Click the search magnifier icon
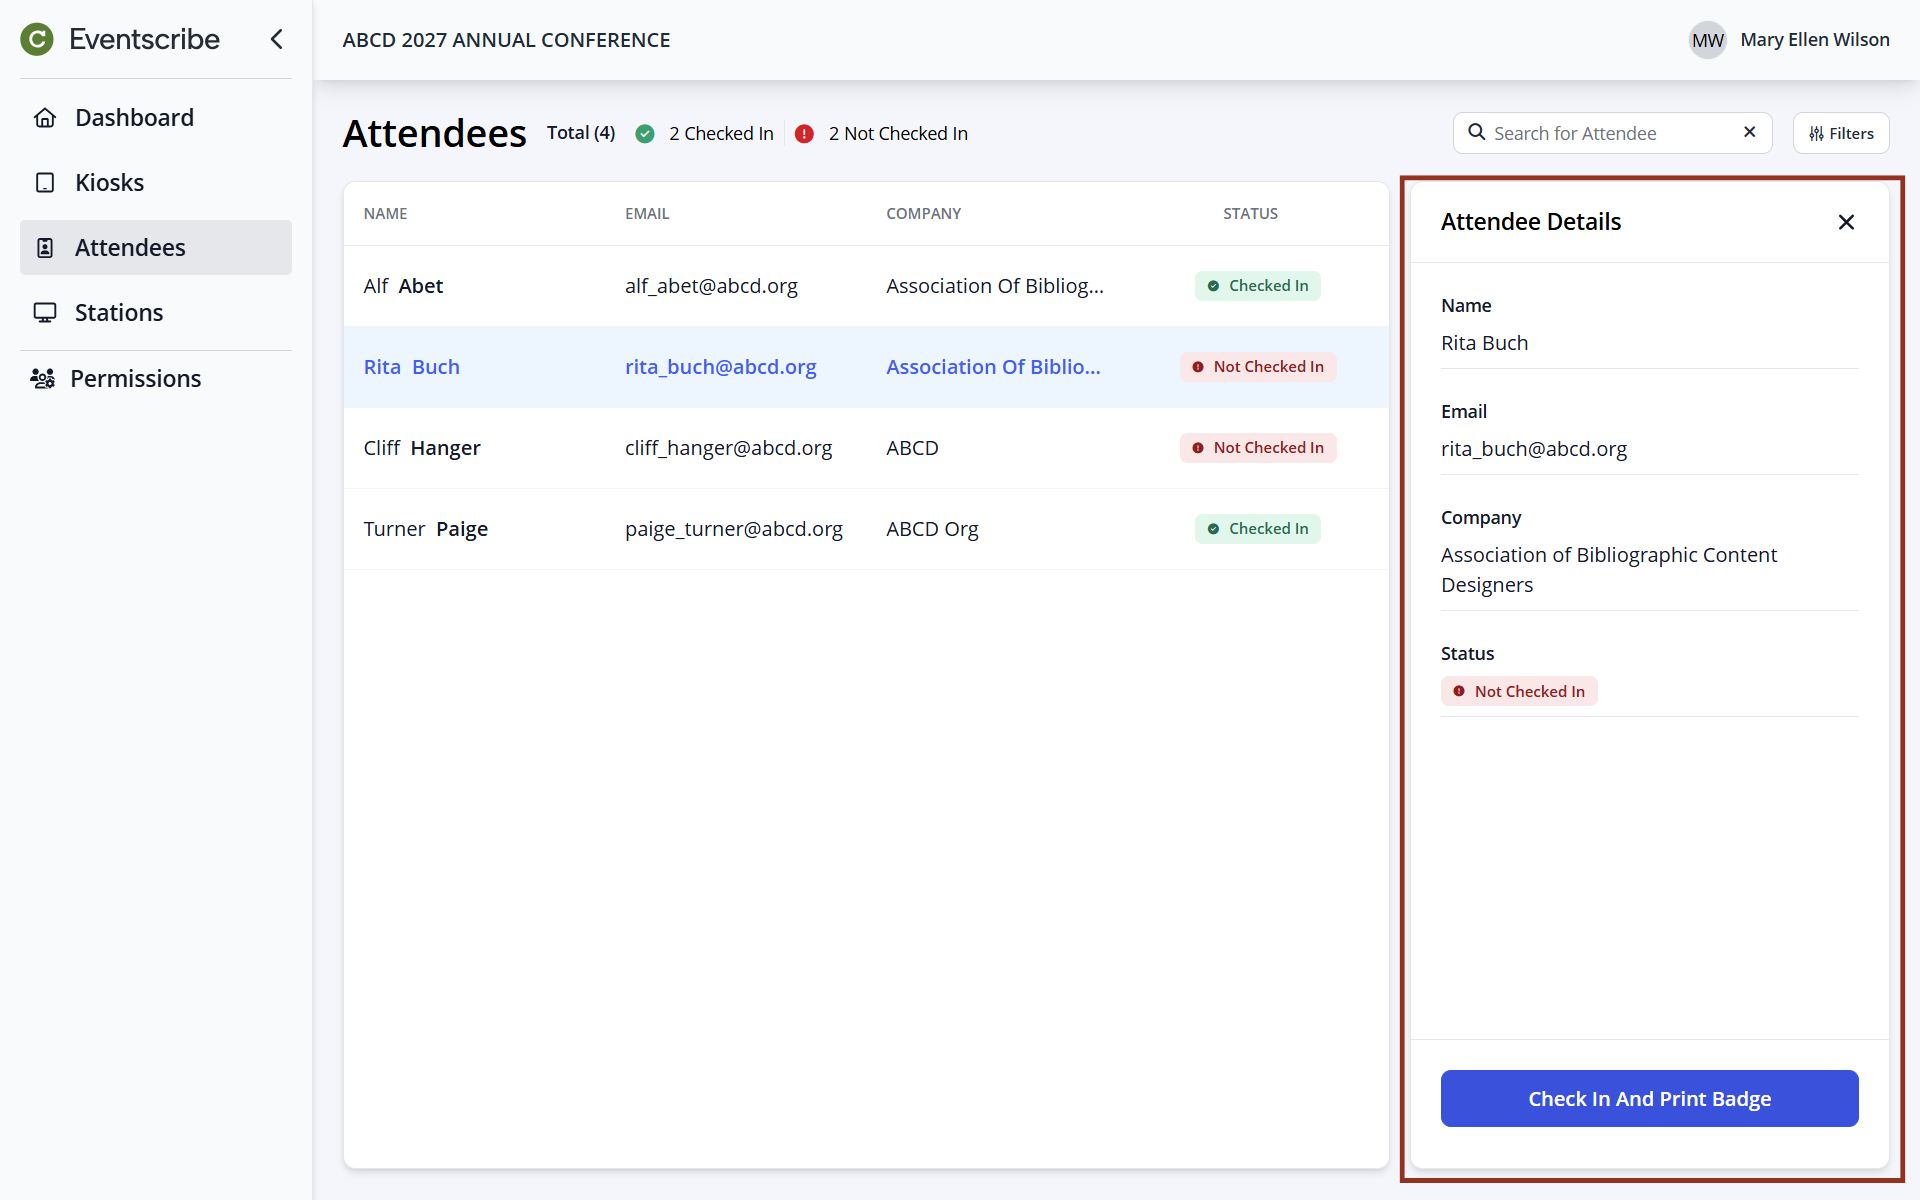 point(1476,132)
